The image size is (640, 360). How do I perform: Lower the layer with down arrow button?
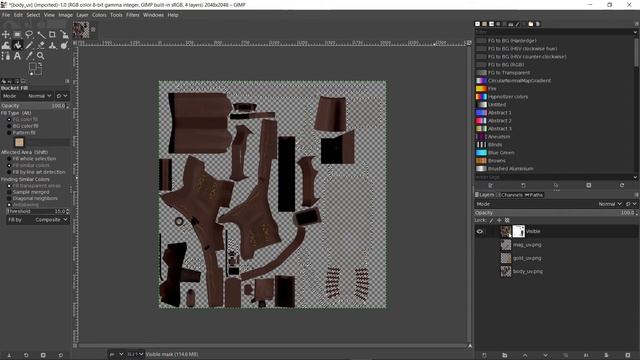click(x=545, y=356)
